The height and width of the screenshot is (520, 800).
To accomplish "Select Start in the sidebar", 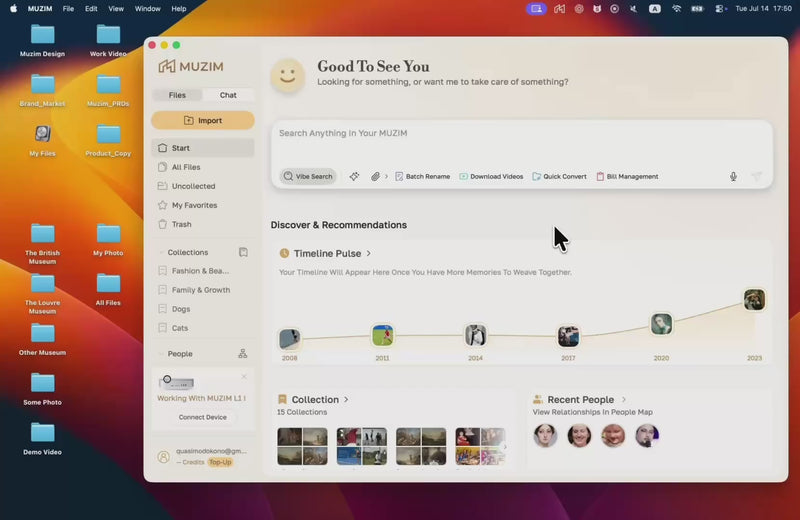I will 203,148.
